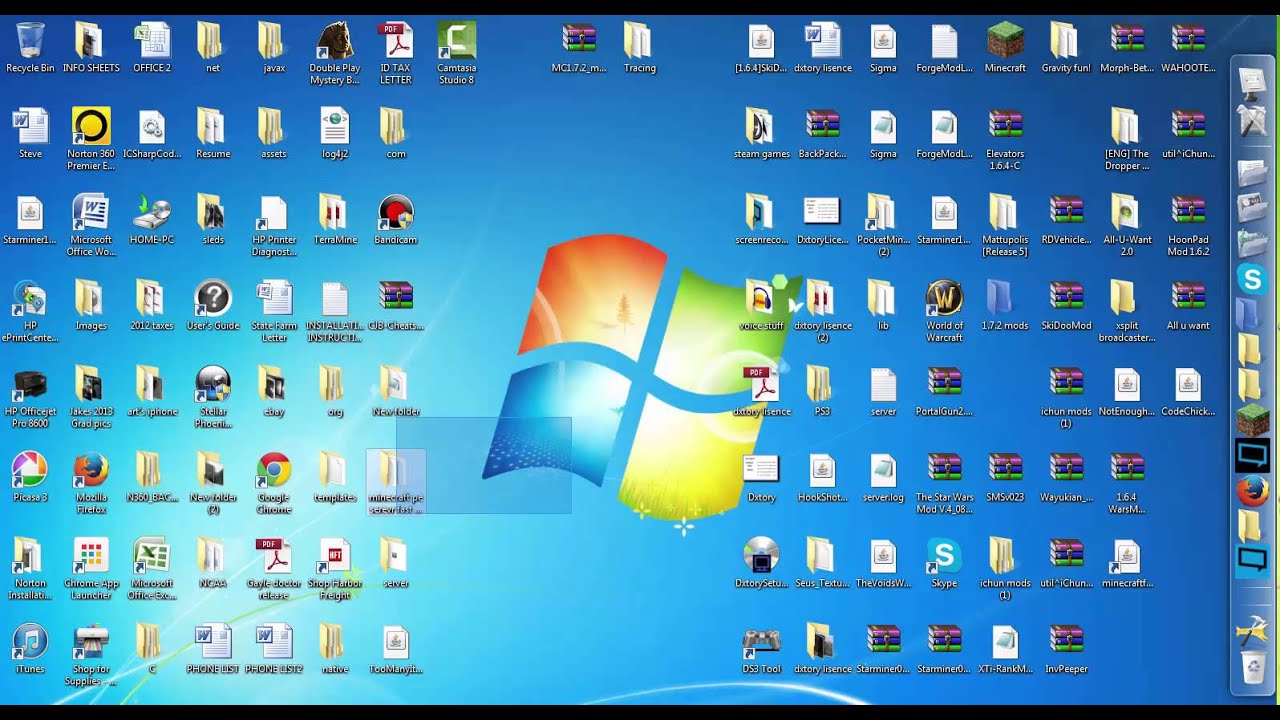Open the TerraMine folder
Screen dimensions: 1280x720
point(335,220)
